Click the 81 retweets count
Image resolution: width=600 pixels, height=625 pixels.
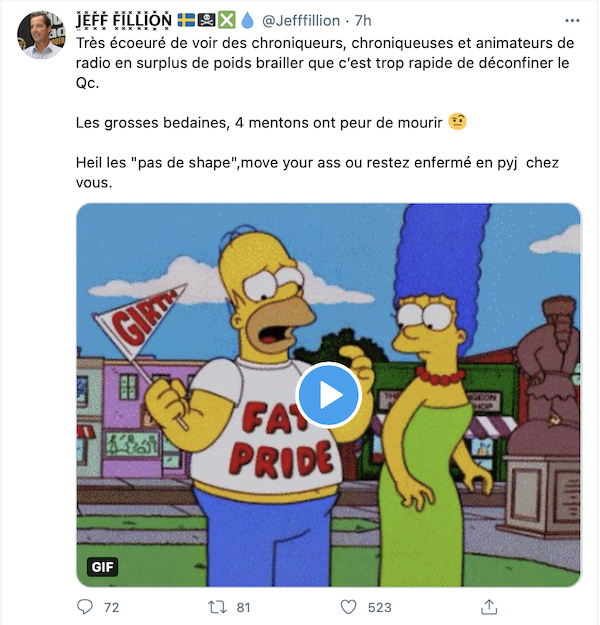[x=244, y=607]
